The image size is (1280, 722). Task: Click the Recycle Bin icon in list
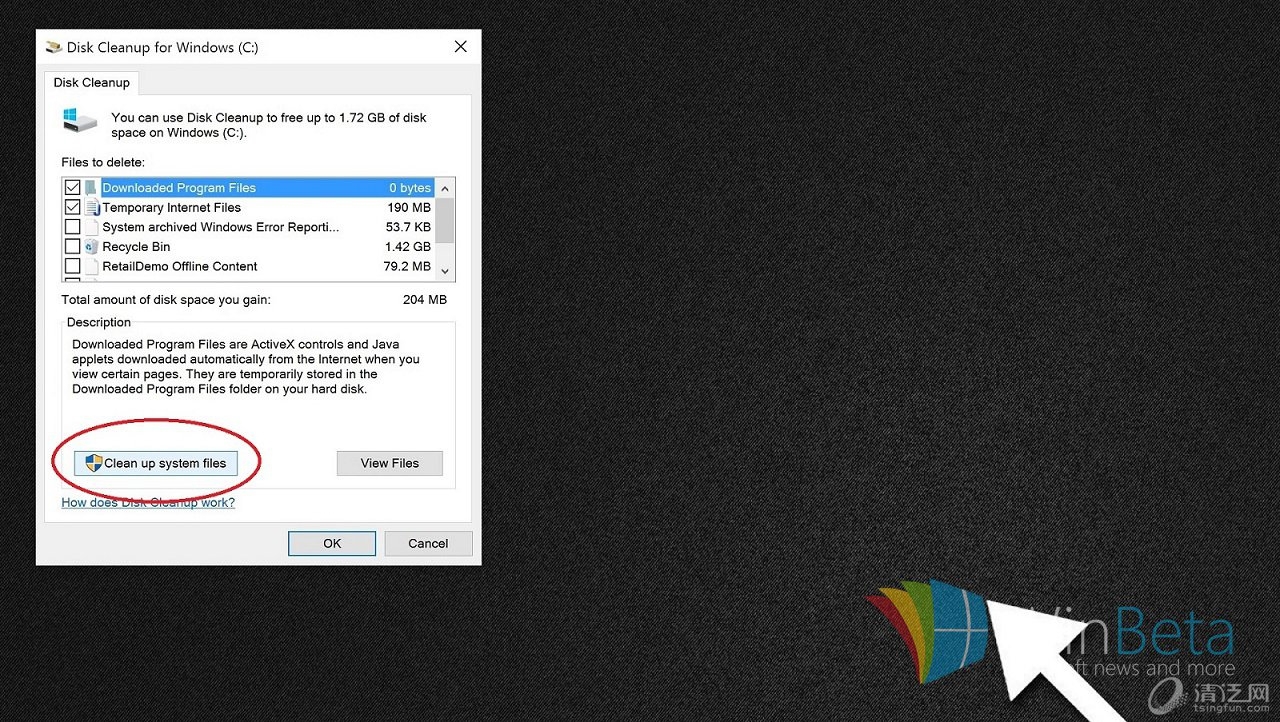click(x=92, y=247)
